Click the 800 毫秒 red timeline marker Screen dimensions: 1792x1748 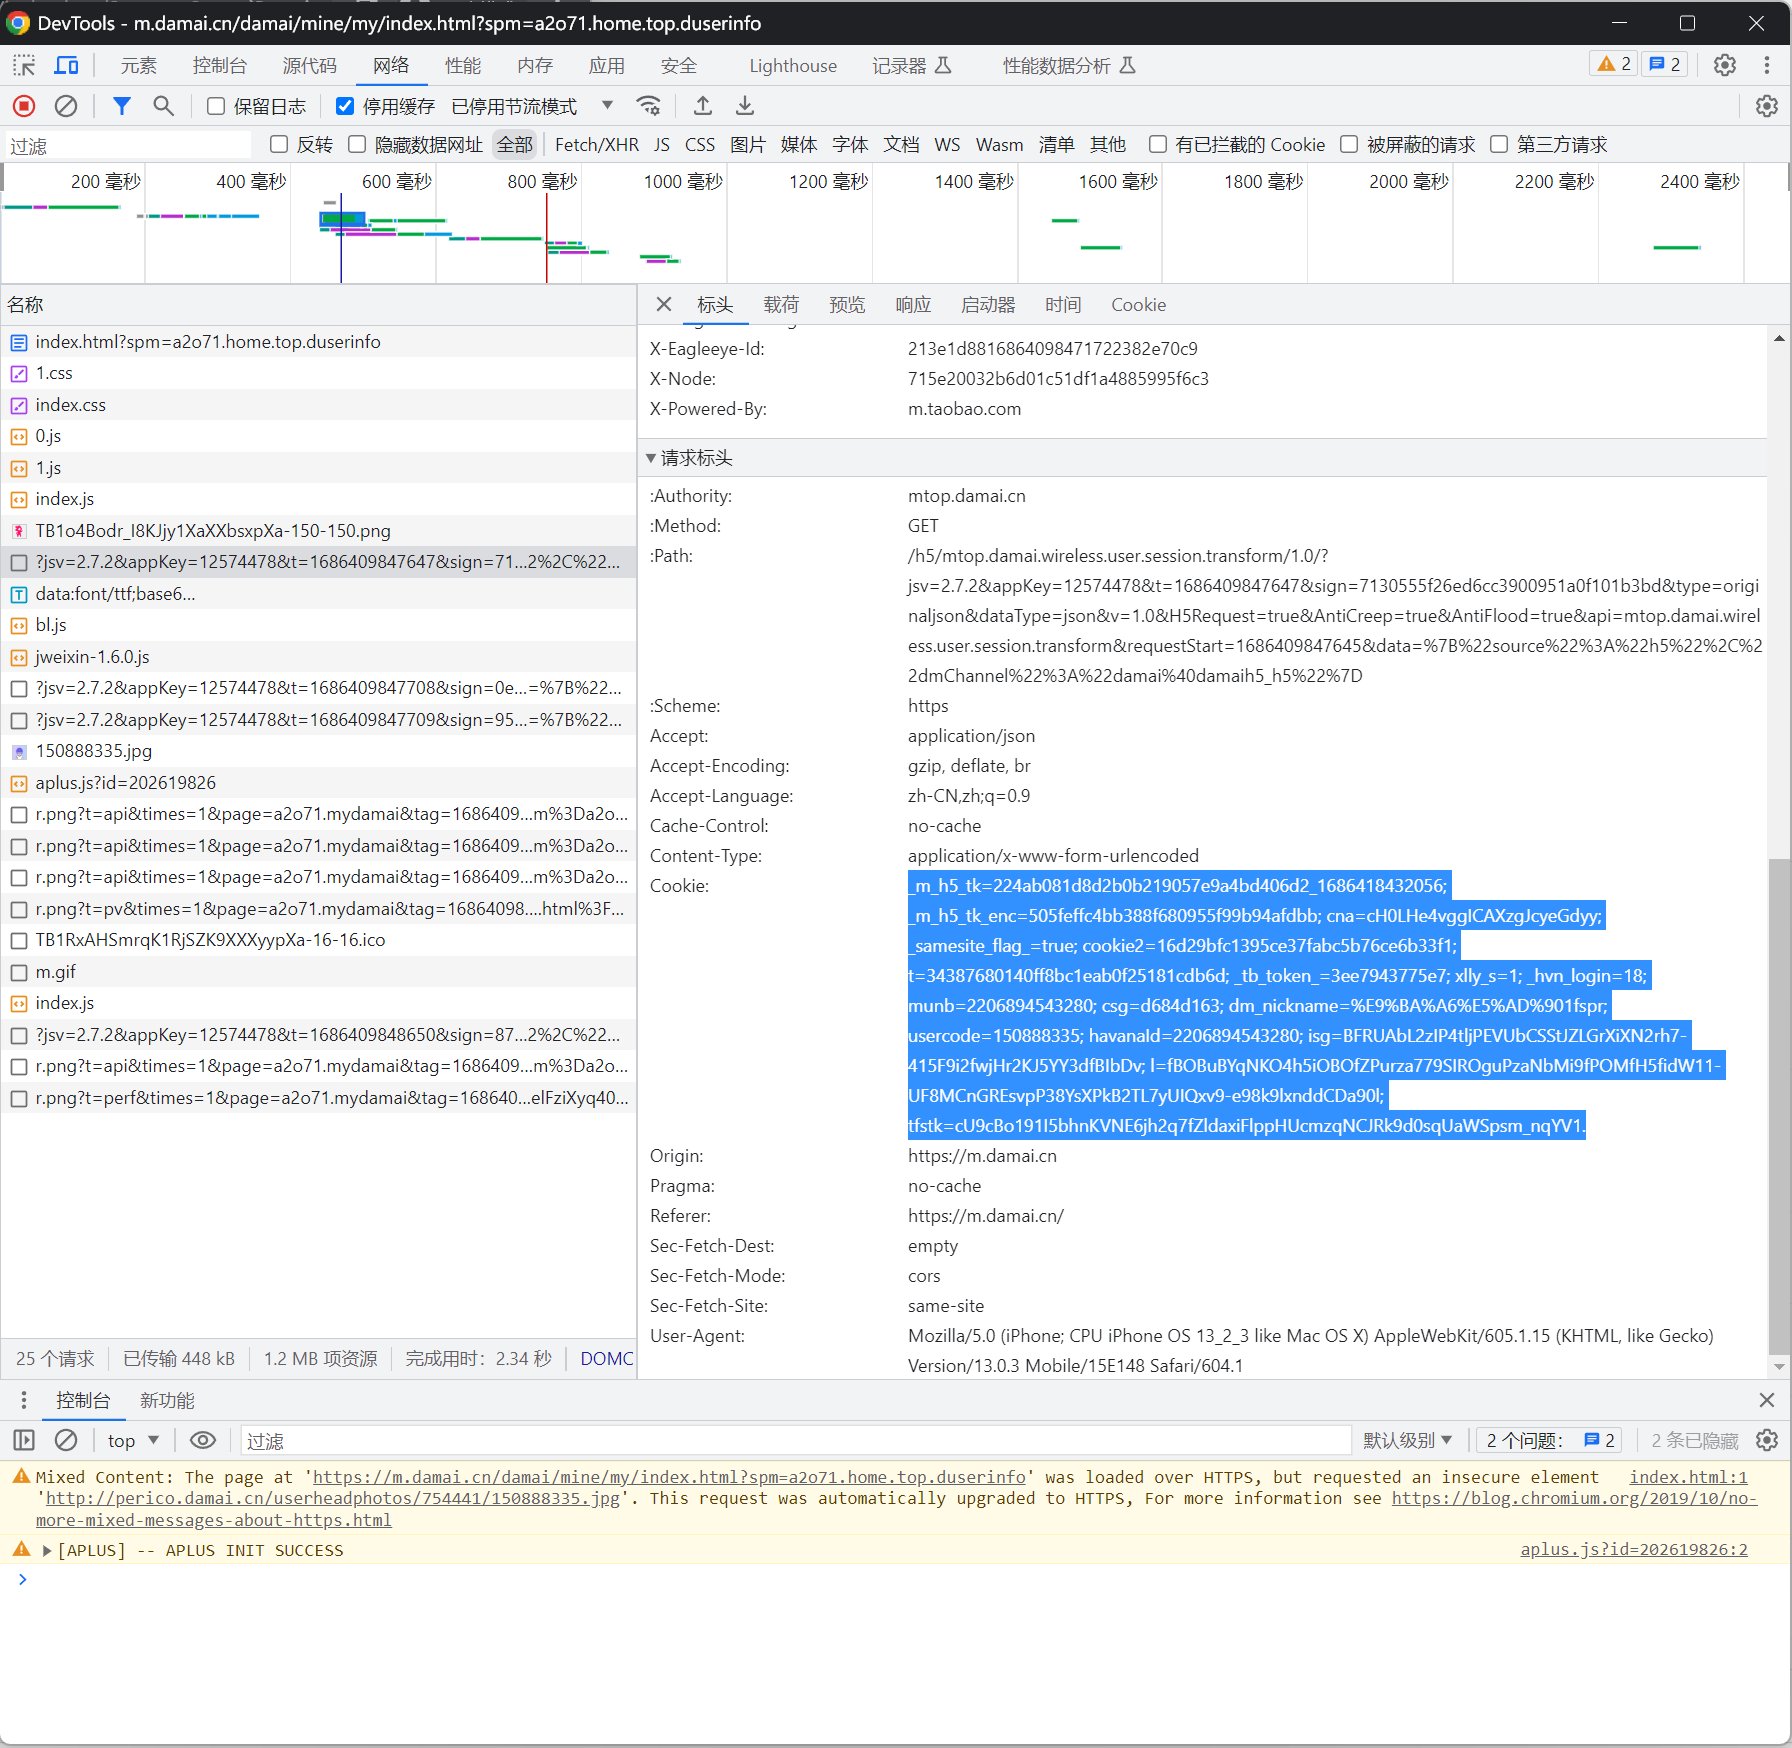coord(546,238)
